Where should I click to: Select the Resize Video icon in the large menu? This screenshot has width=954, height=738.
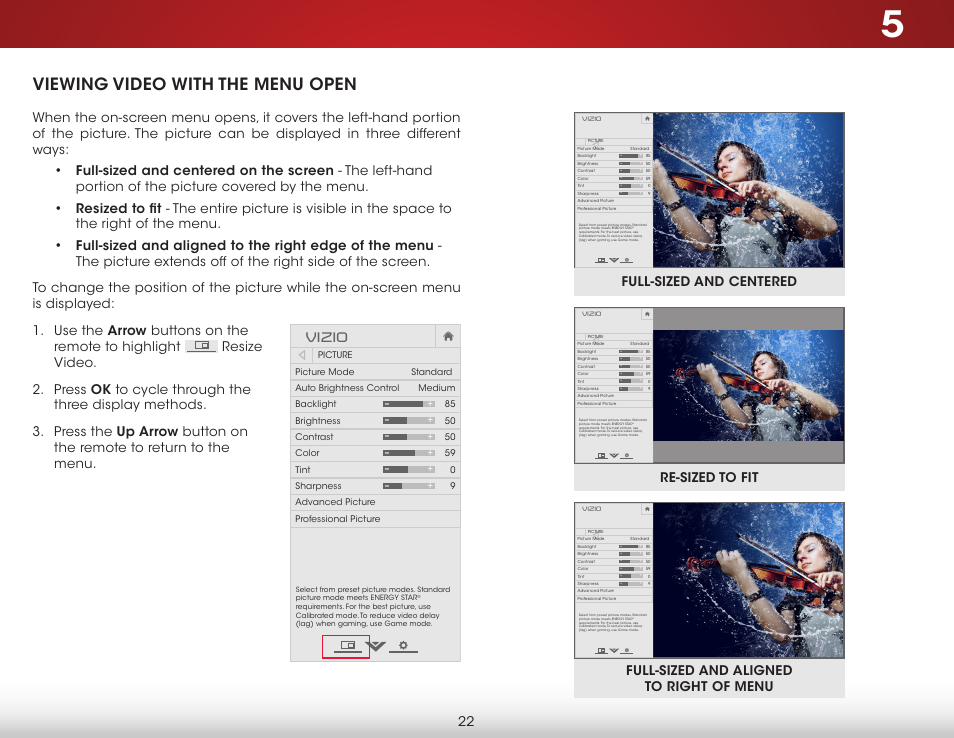(x=347, y=646)
